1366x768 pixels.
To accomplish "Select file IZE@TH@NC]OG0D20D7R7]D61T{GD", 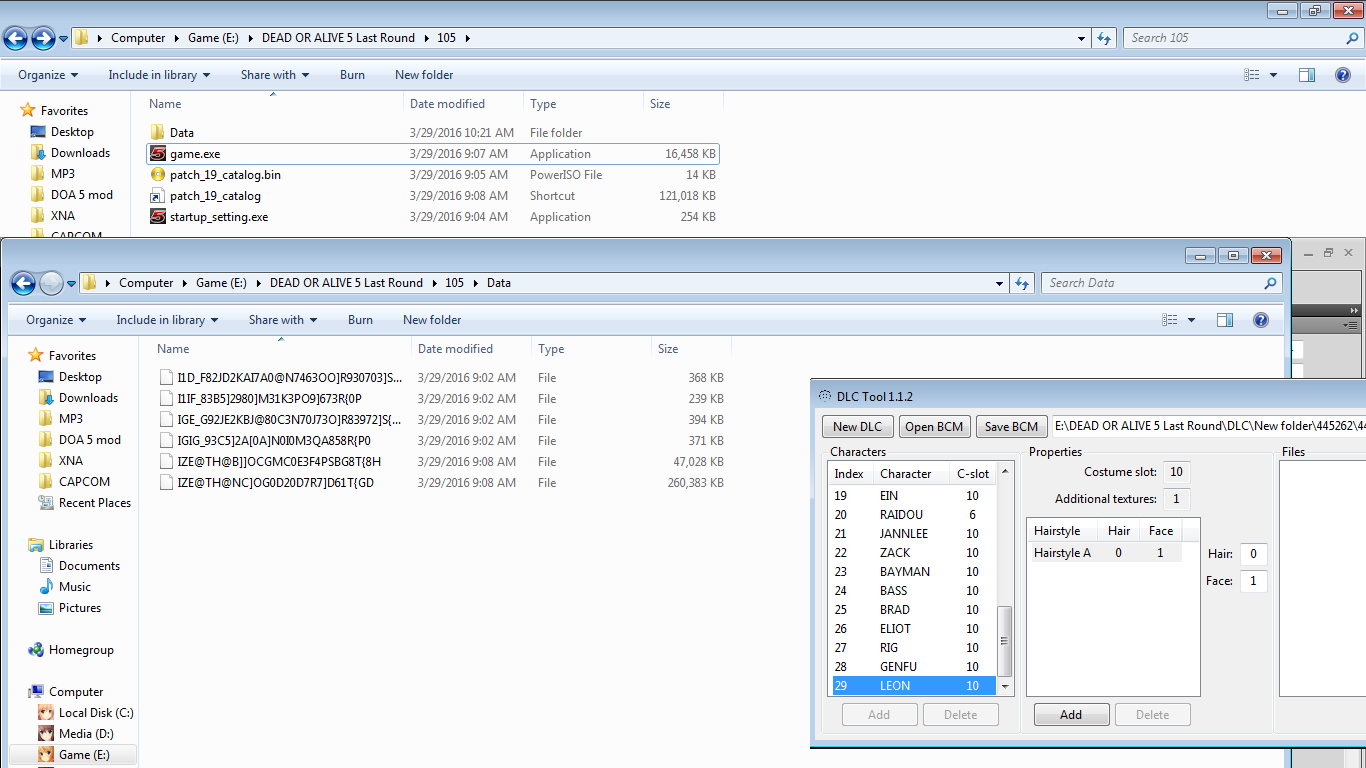I will pos(276,483).
